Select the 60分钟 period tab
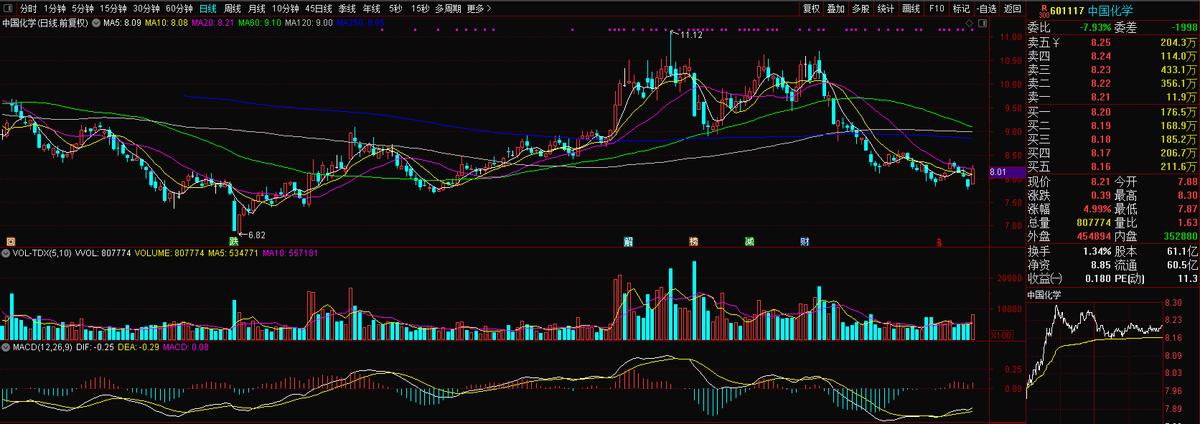The width and height of the screenshot is (1200, 424). [x=180, y=8]
